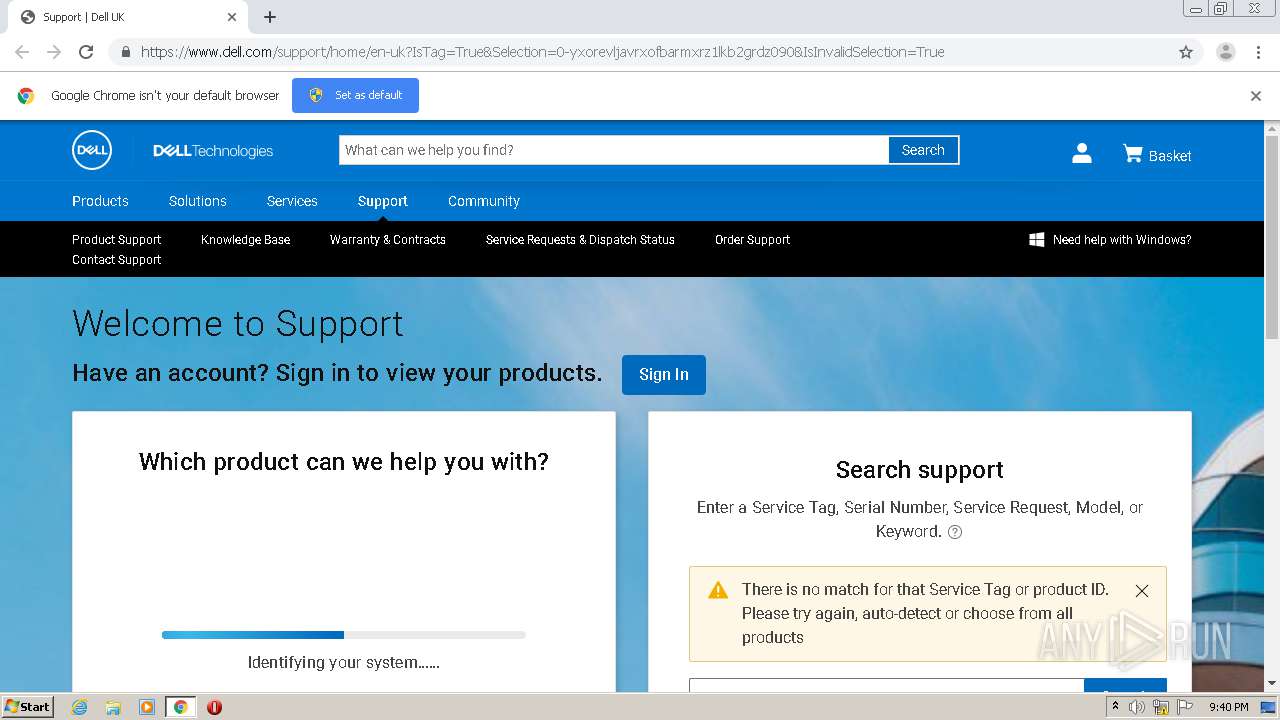Click the Chrome address bar URL

(542, 52)
